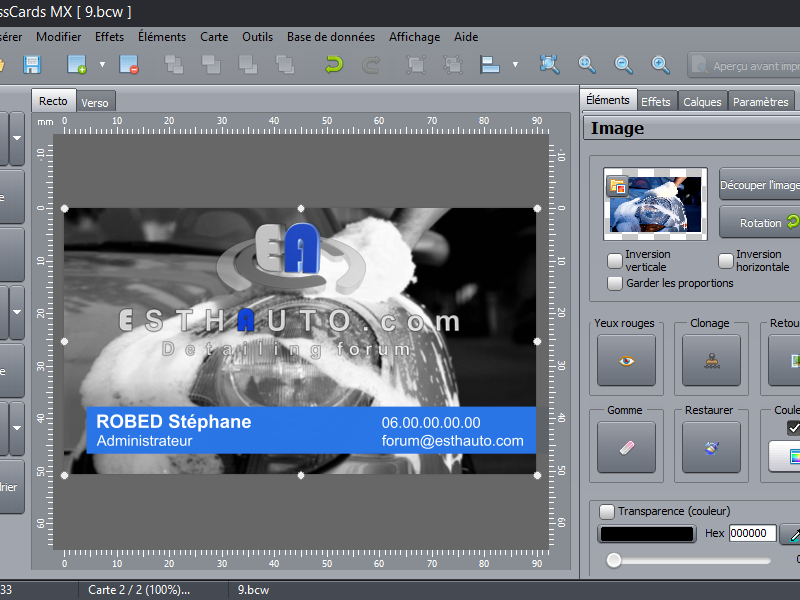Screen dimensions: 800x600
Task: Delete the card with the red minus icon
Action: coord(129,65)
